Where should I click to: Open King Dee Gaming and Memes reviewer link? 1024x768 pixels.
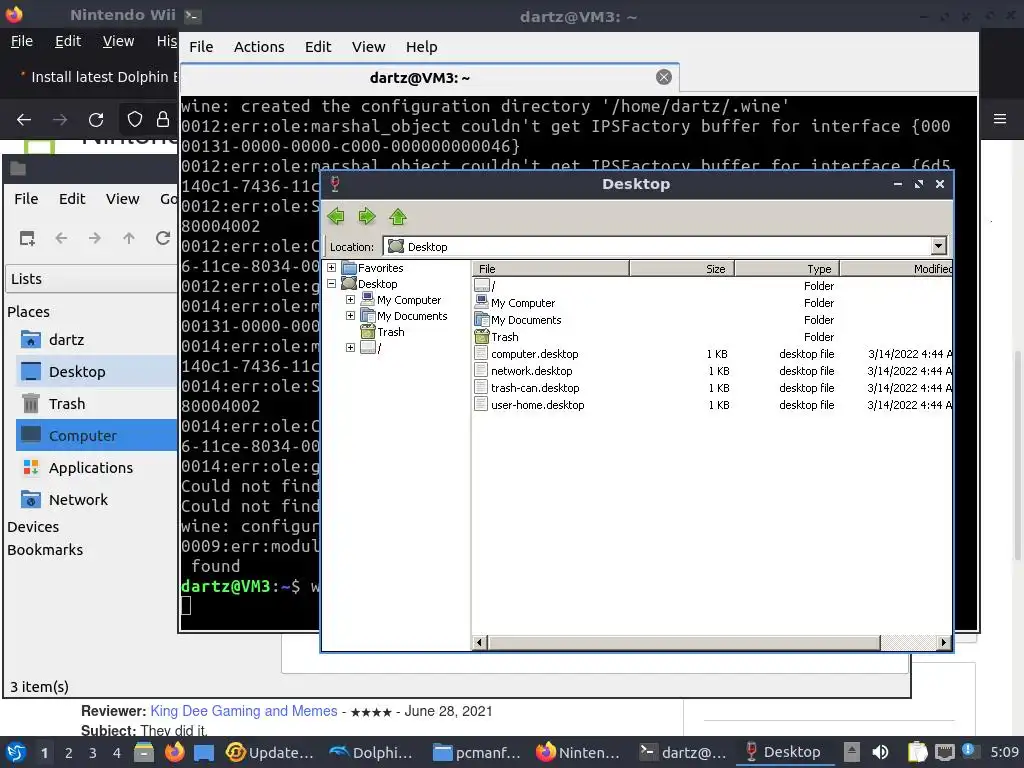pyautogui.click(x=244, y=711)
